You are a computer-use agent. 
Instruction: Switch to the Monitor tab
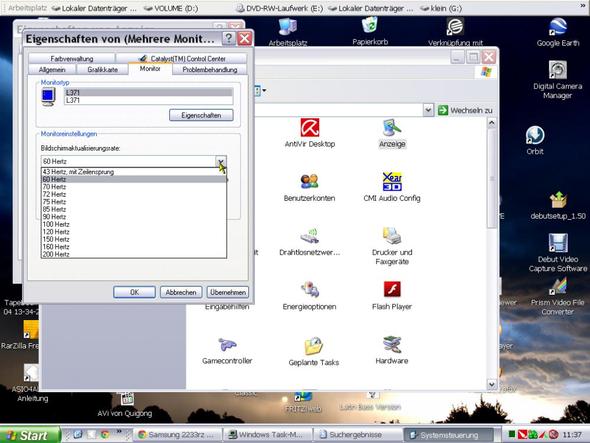[x=150, y=69]
